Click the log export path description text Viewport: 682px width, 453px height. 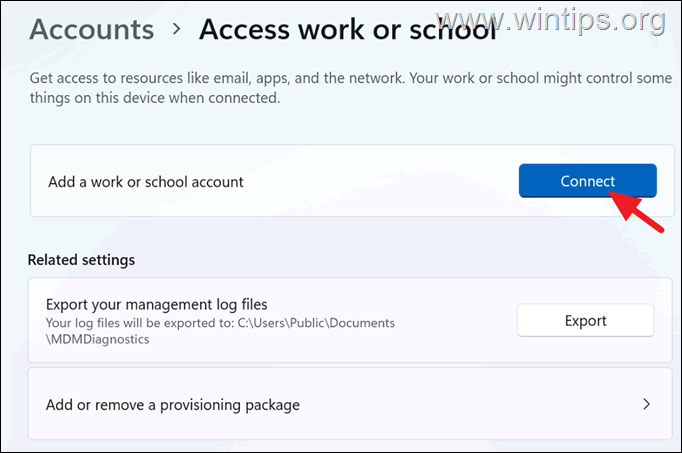click(220, 331)
